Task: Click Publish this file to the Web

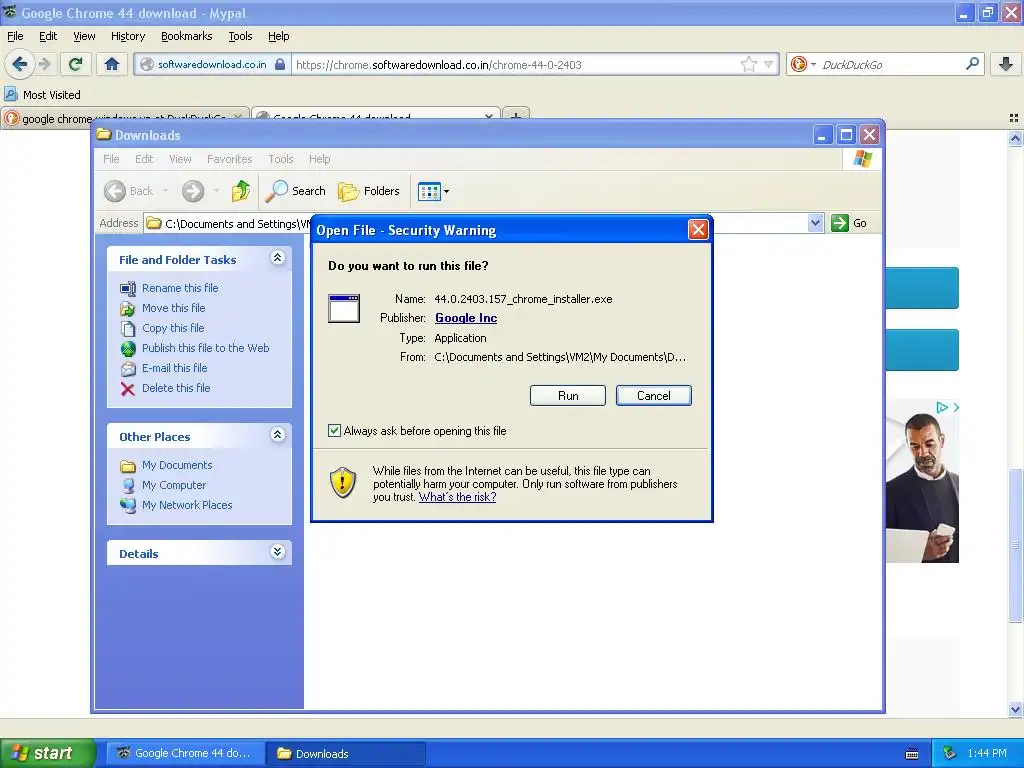Action: pos(206,348)
